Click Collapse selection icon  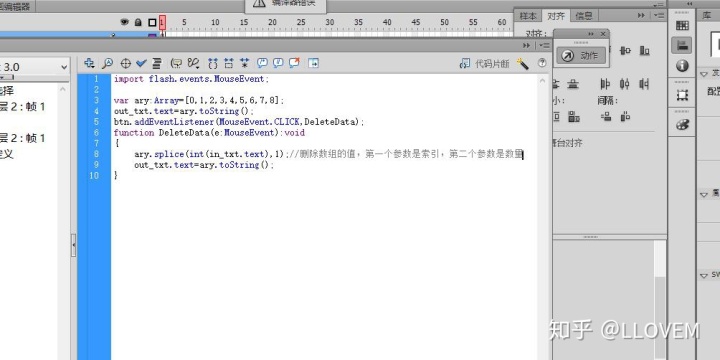point(228,63)
